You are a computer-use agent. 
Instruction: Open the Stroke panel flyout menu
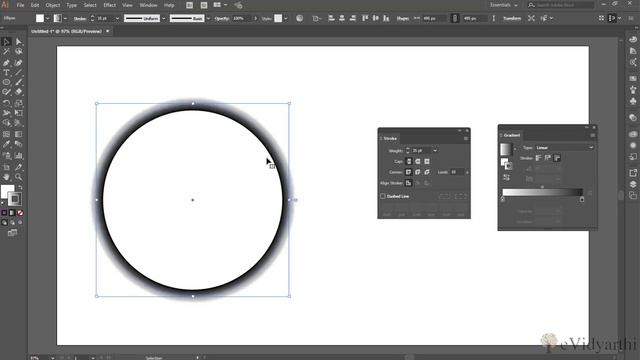coord(466,138)
